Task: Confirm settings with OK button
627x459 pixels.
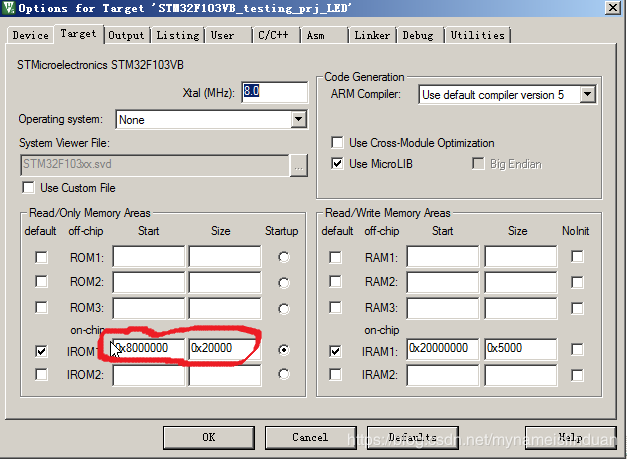Action: click(x=209, y=437)
